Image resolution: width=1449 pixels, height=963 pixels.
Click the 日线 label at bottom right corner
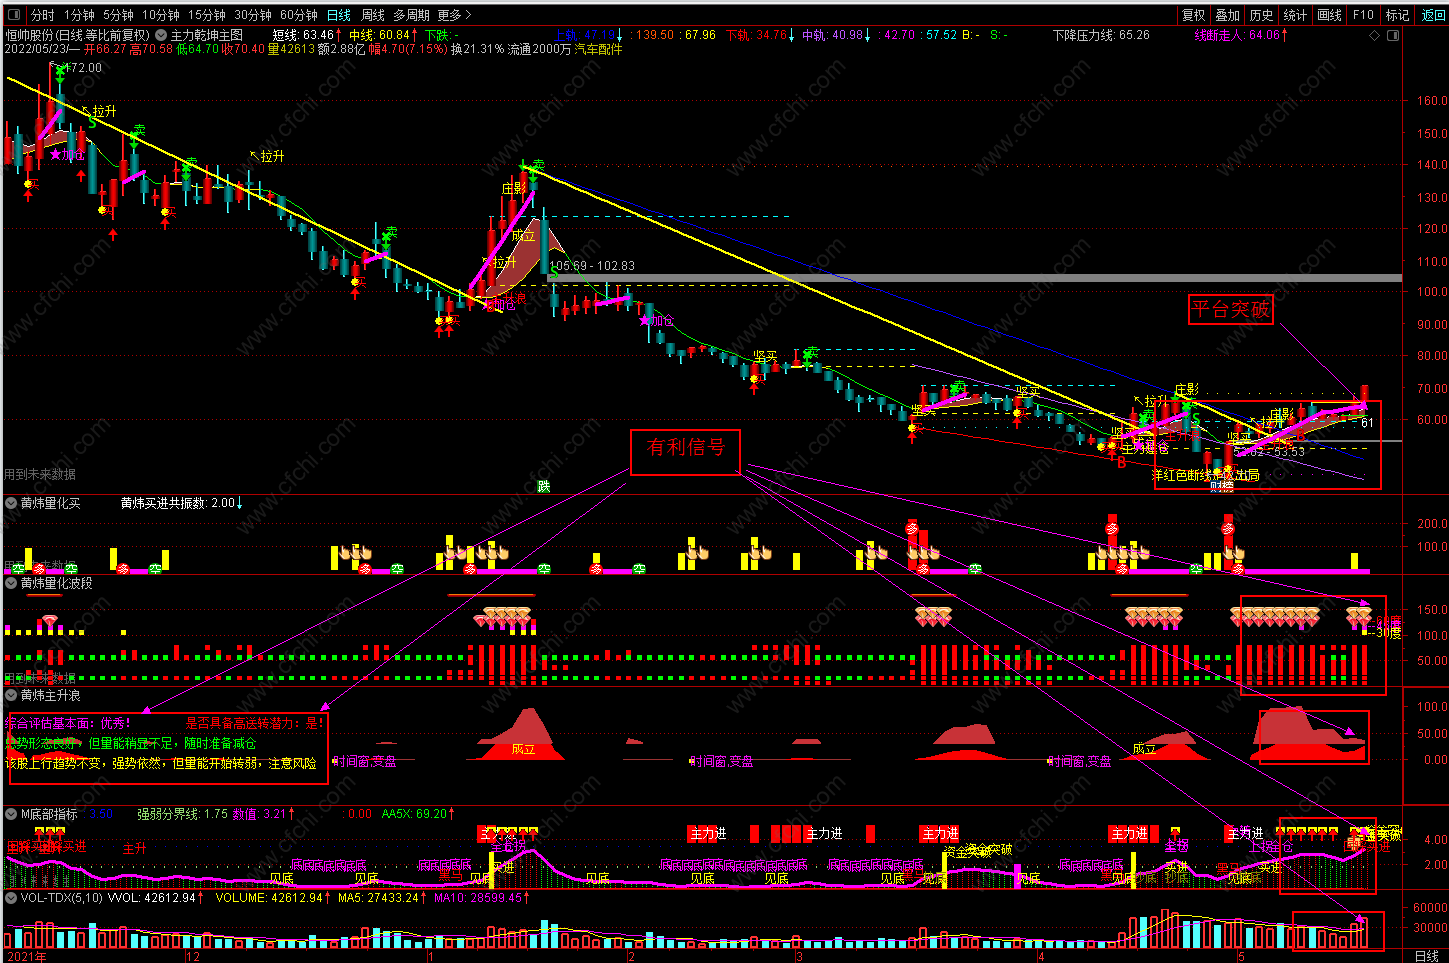(1427, 956)
